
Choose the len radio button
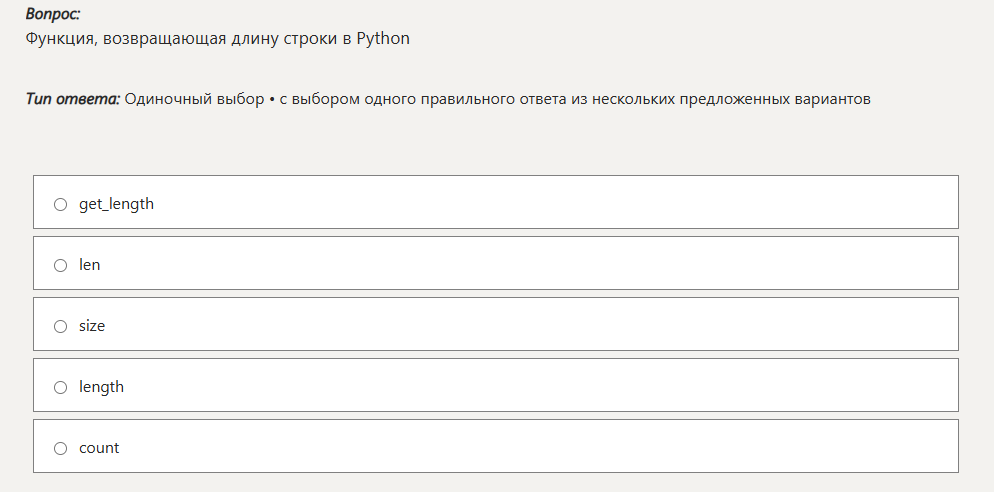click(x=60, y=265)
